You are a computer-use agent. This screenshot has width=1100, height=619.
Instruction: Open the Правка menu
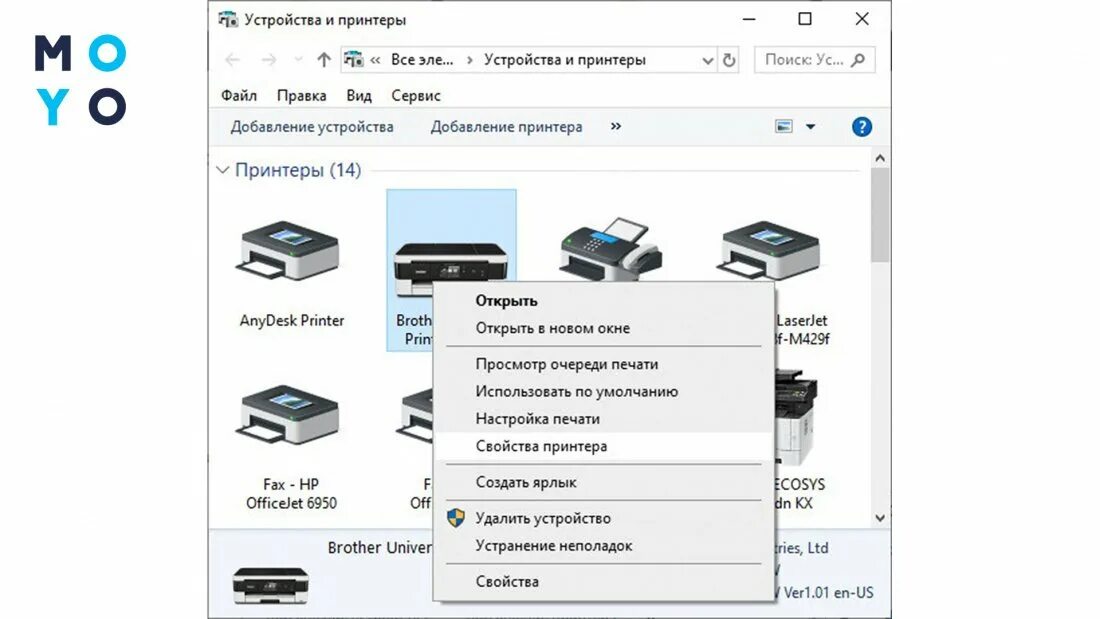pos(301,95)
